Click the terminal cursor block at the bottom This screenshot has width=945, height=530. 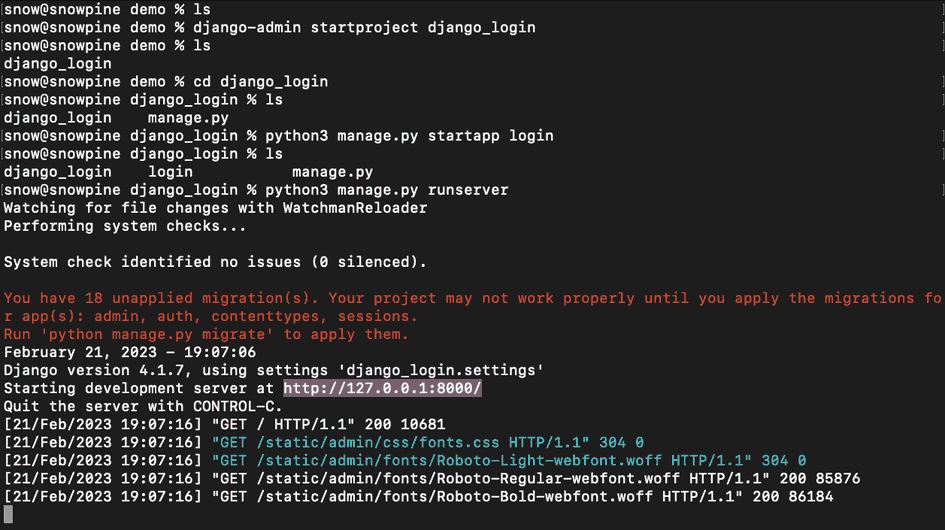click(9, 515)
